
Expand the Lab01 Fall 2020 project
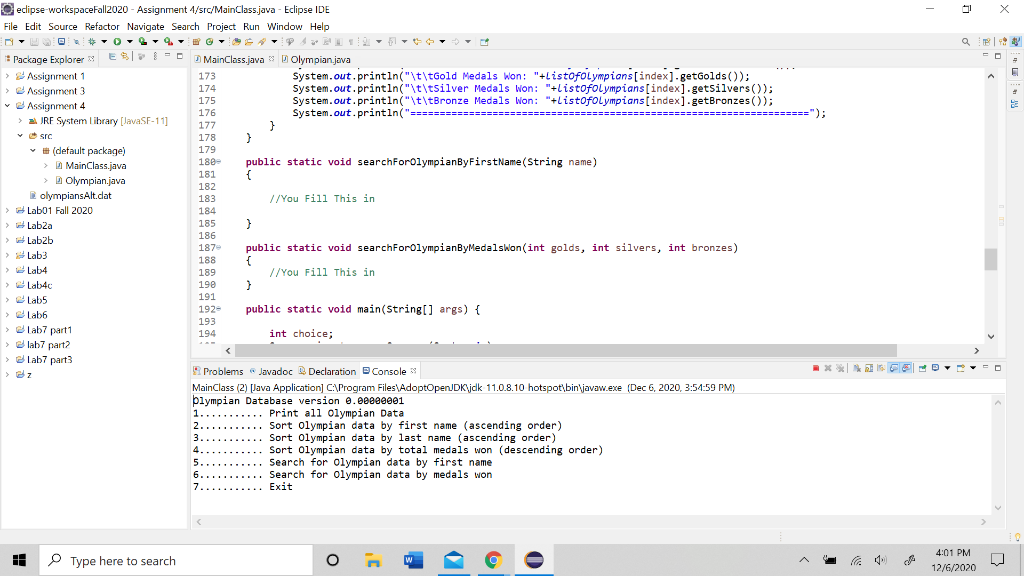[7, 210]
